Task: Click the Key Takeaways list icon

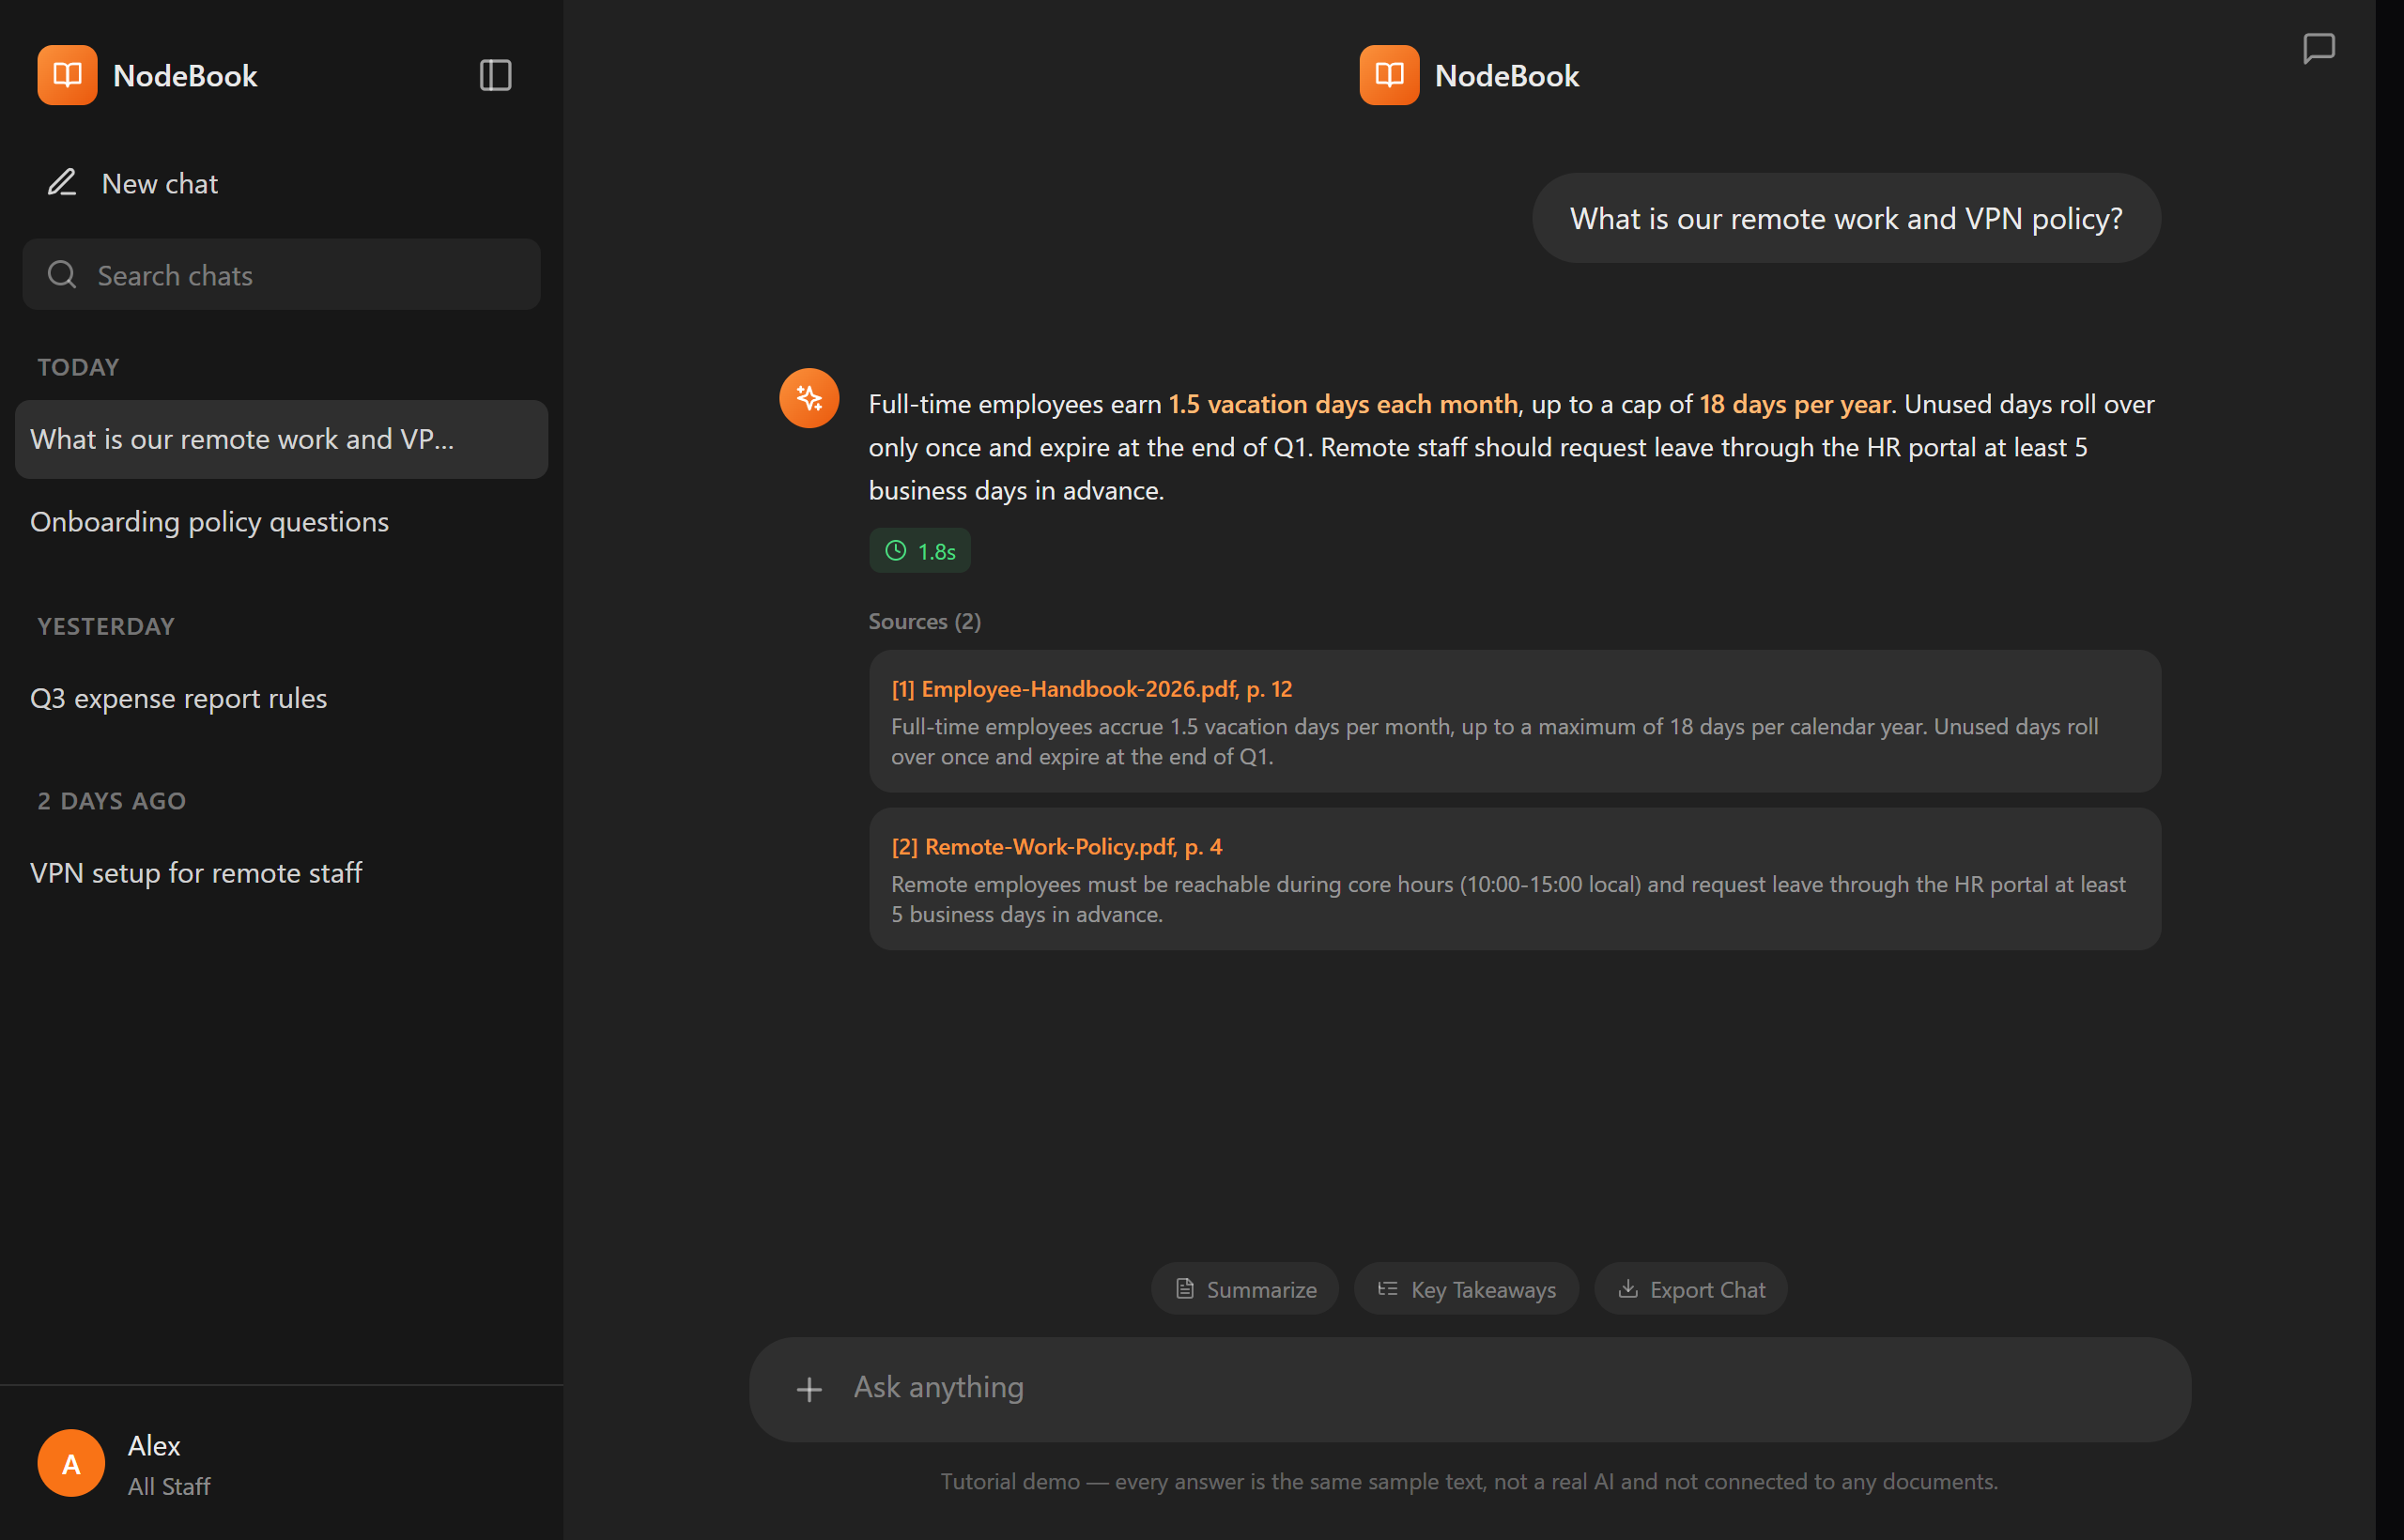Action: point(1388,1289)
